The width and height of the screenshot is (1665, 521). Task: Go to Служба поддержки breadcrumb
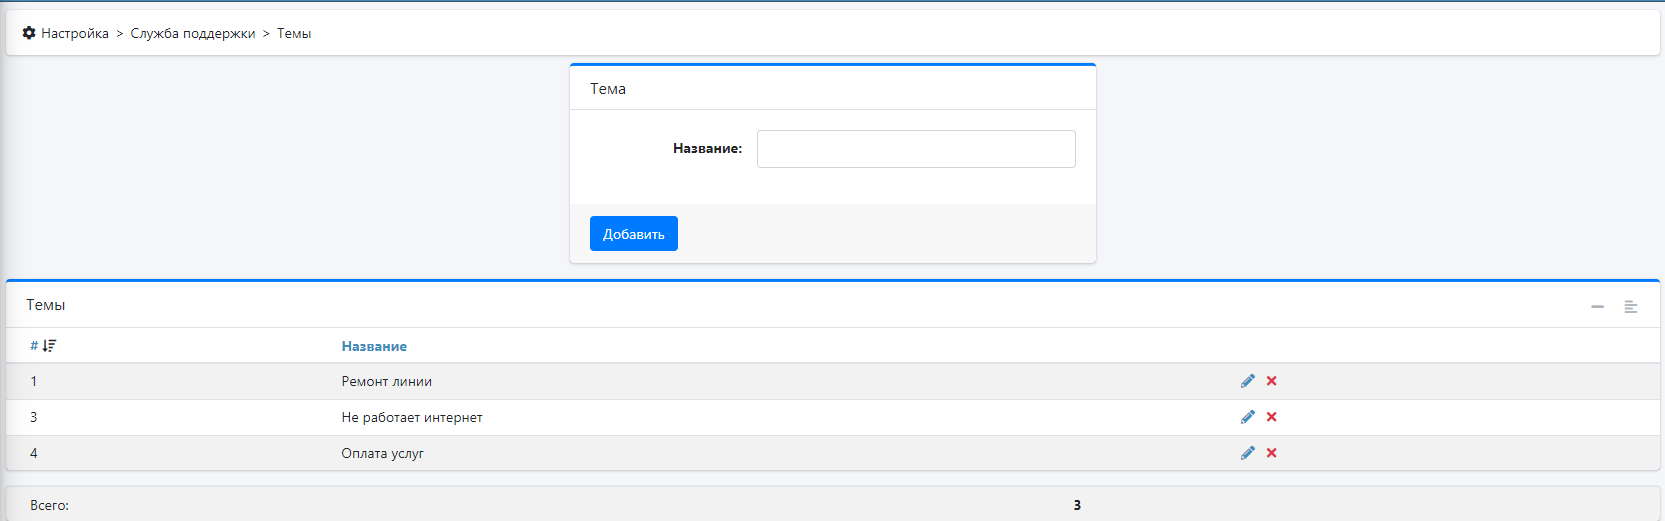(x=193, y=33)
